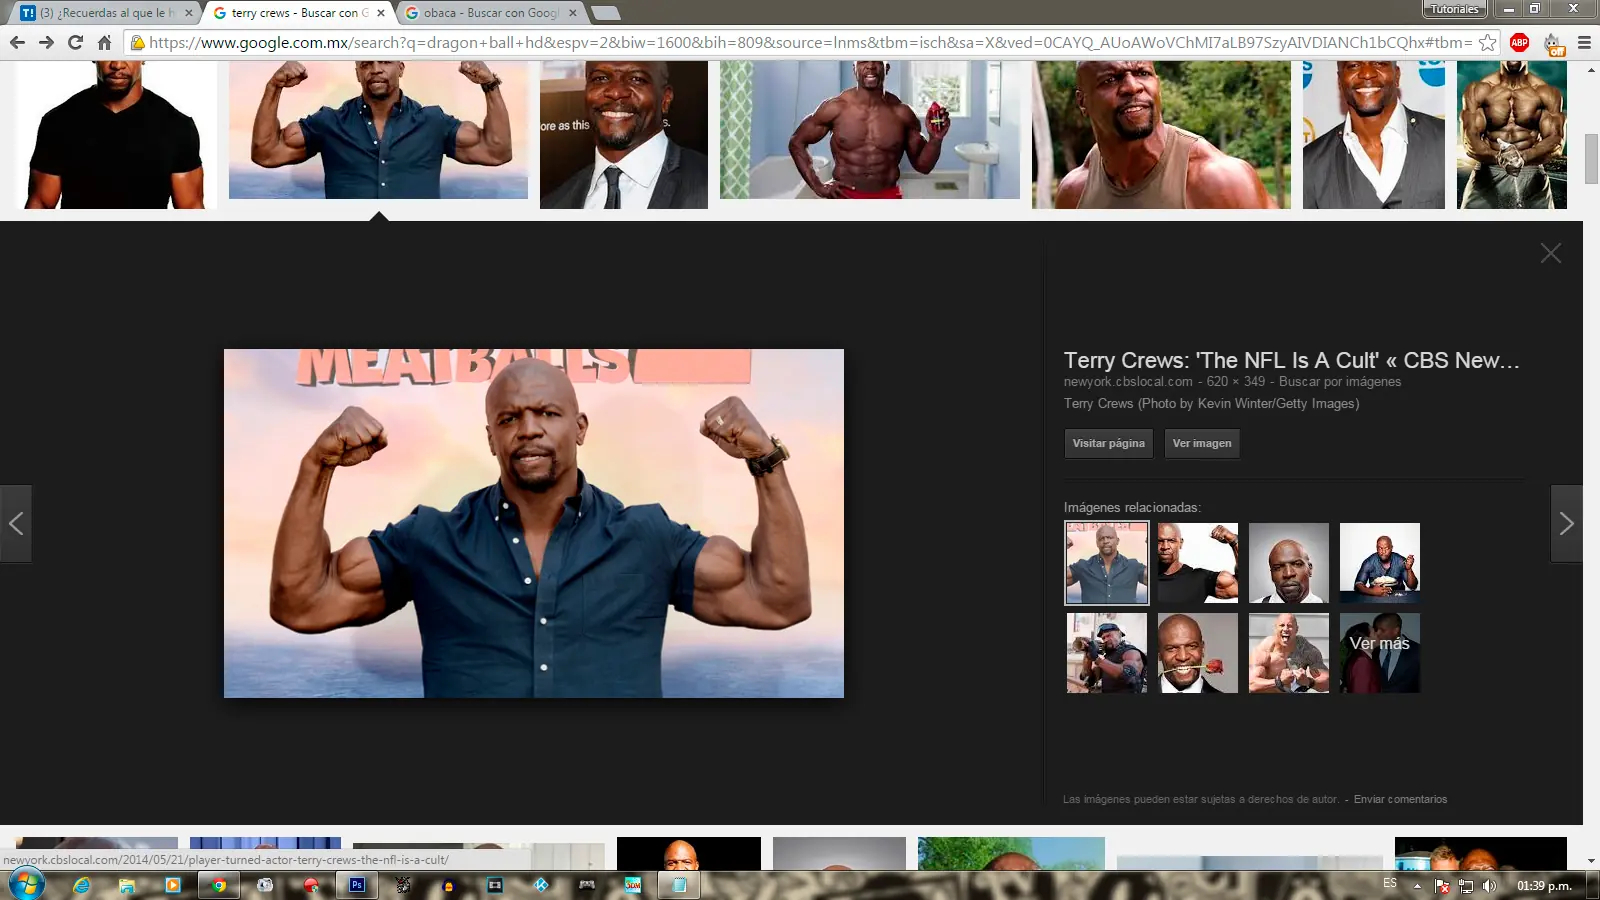The width and height of the screenshot is (1600, 900).
Task: Switch to the 'obaca - Buscar con Google' tab
Action: pyautogui.click(x=492, y=13)
